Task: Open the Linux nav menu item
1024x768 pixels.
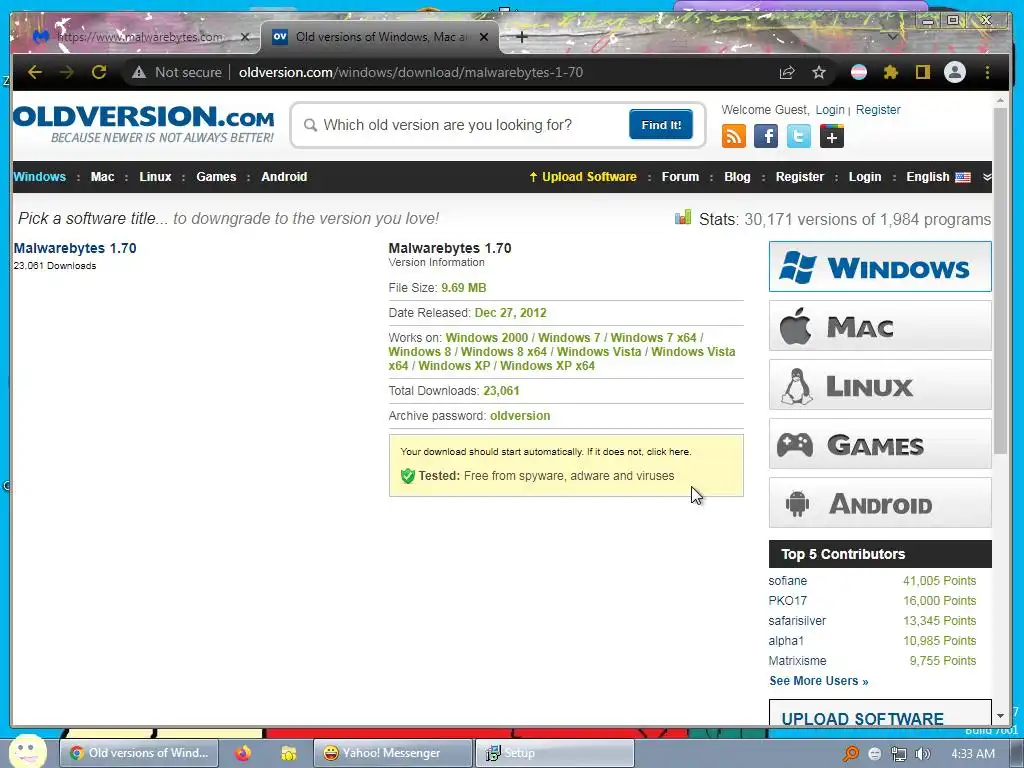Action: click(155, 177)
